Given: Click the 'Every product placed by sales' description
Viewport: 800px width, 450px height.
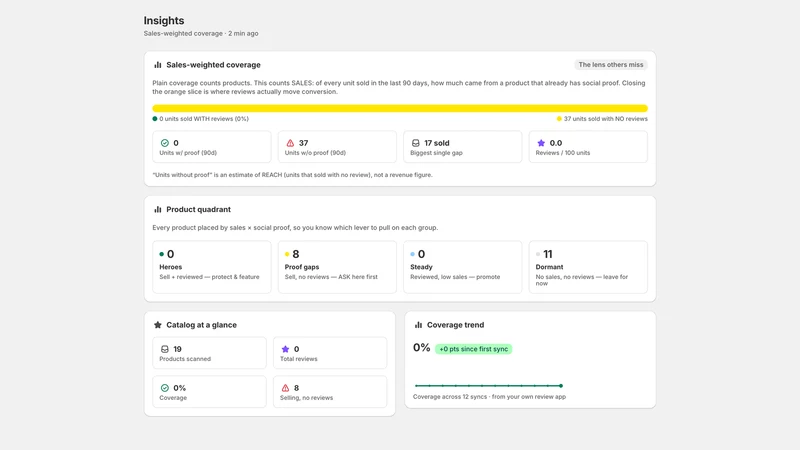Looking at the screenshot, I should click(x=295, y=228).
